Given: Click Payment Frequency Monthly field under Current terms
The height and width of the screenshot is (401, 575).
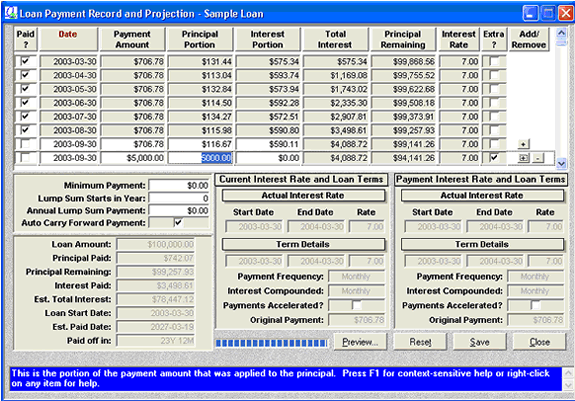Looking at the screenshot, I should click(356, 276).
